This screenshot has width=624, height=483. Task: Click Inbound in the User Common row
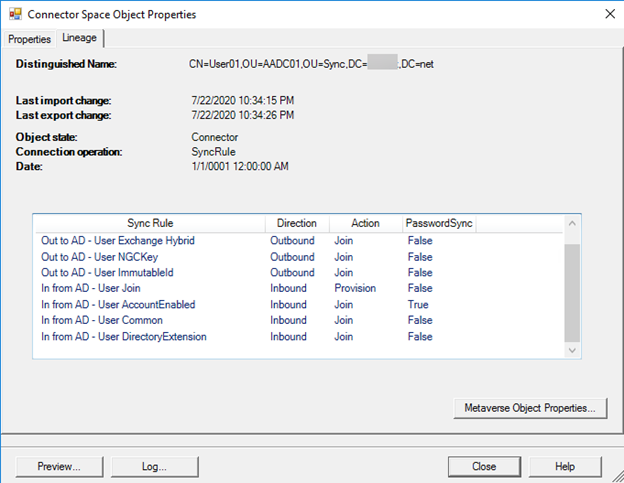[x=289, y=320]
